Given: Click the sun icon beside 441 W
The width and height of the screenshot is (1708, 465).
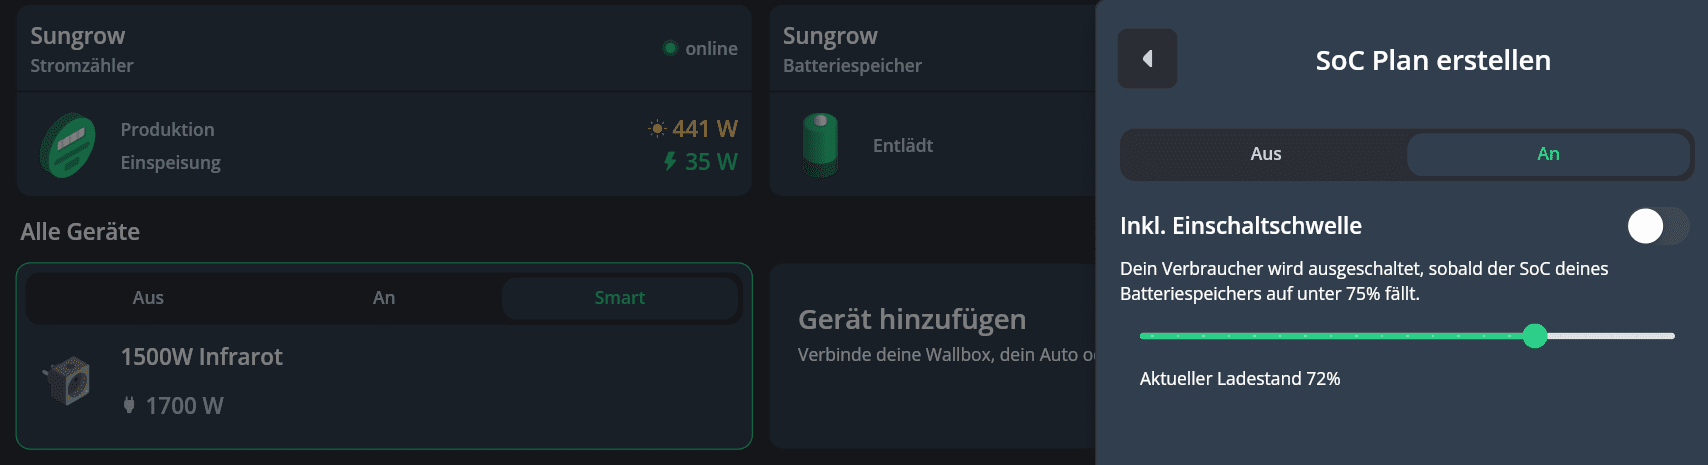Looking at the screenshot, I should tap(657, 129).
